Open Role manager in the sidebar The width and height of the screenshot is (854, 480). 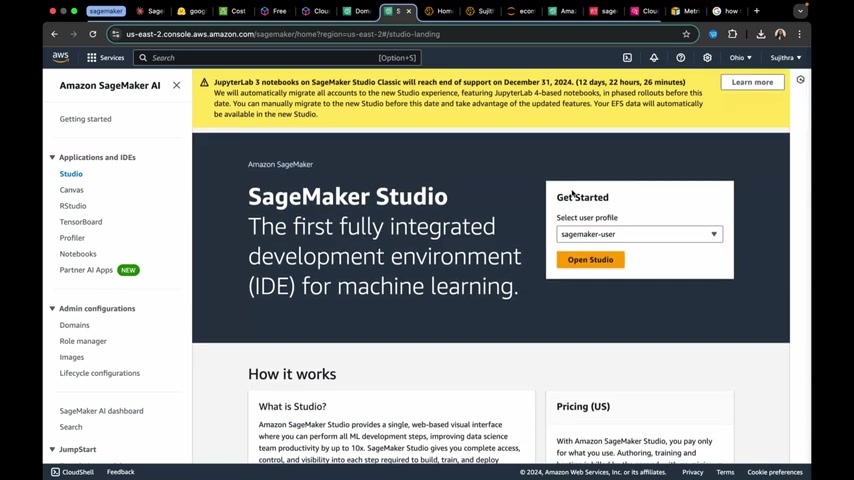coord(83,341)
